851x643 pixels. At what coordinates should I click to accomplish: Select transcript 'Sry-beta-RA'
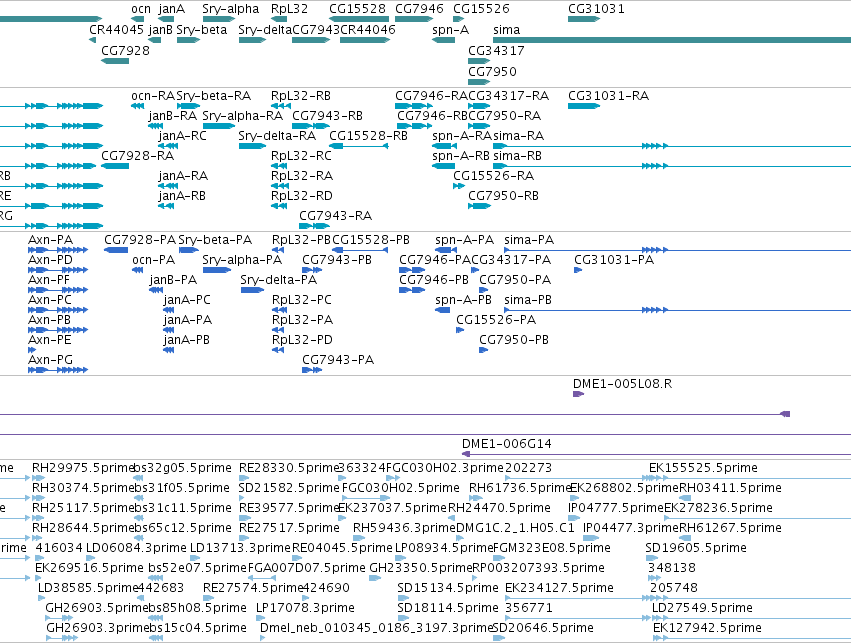(214, 96)
